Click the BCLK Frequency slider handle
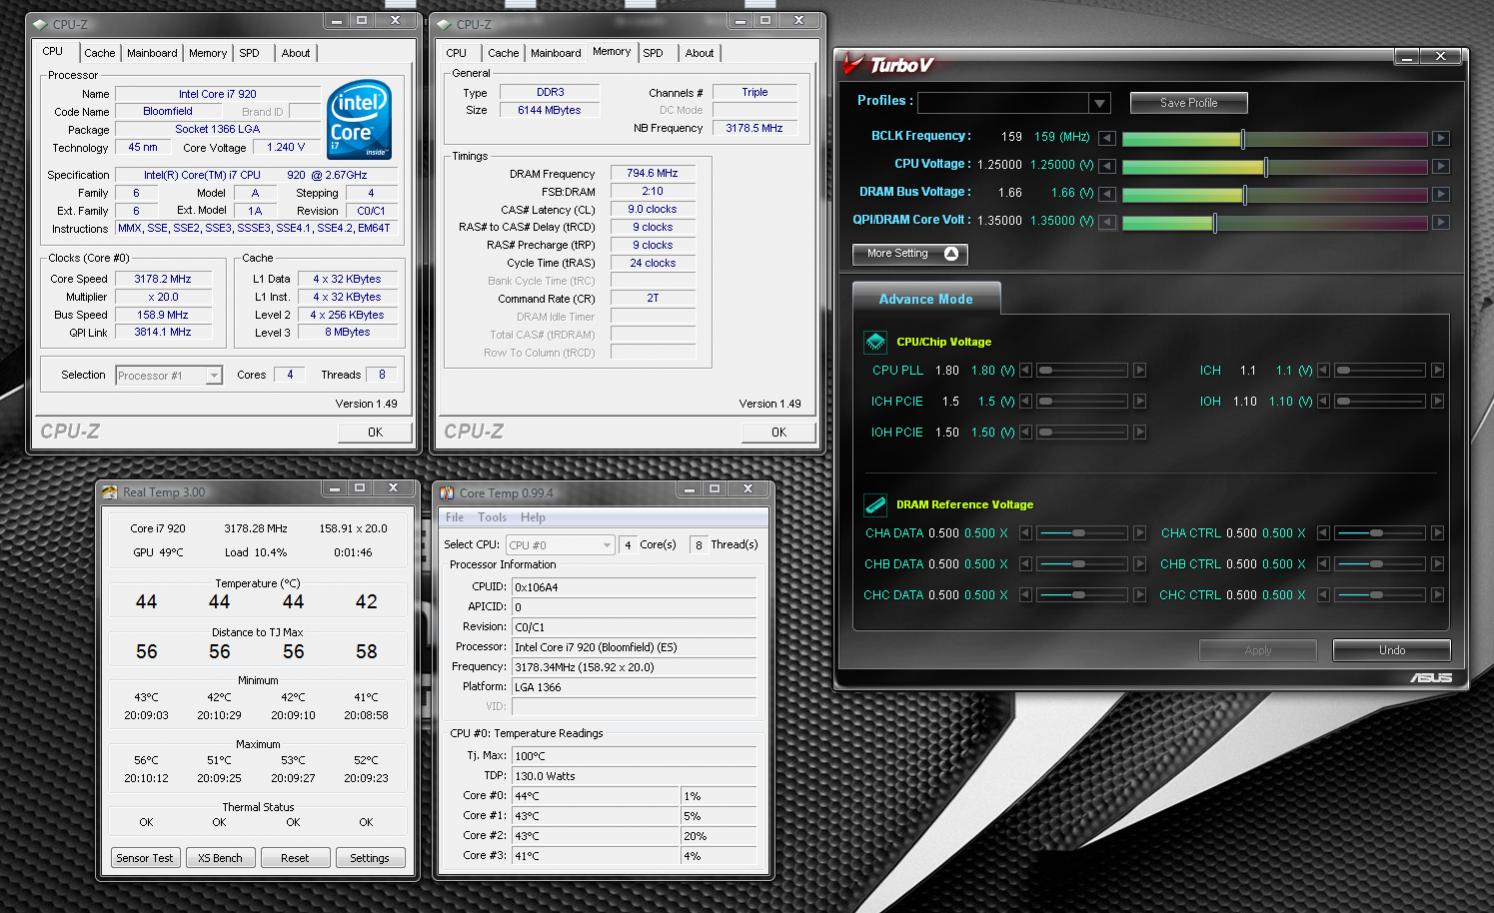 pyautogui.click(x=1243, y=139)
